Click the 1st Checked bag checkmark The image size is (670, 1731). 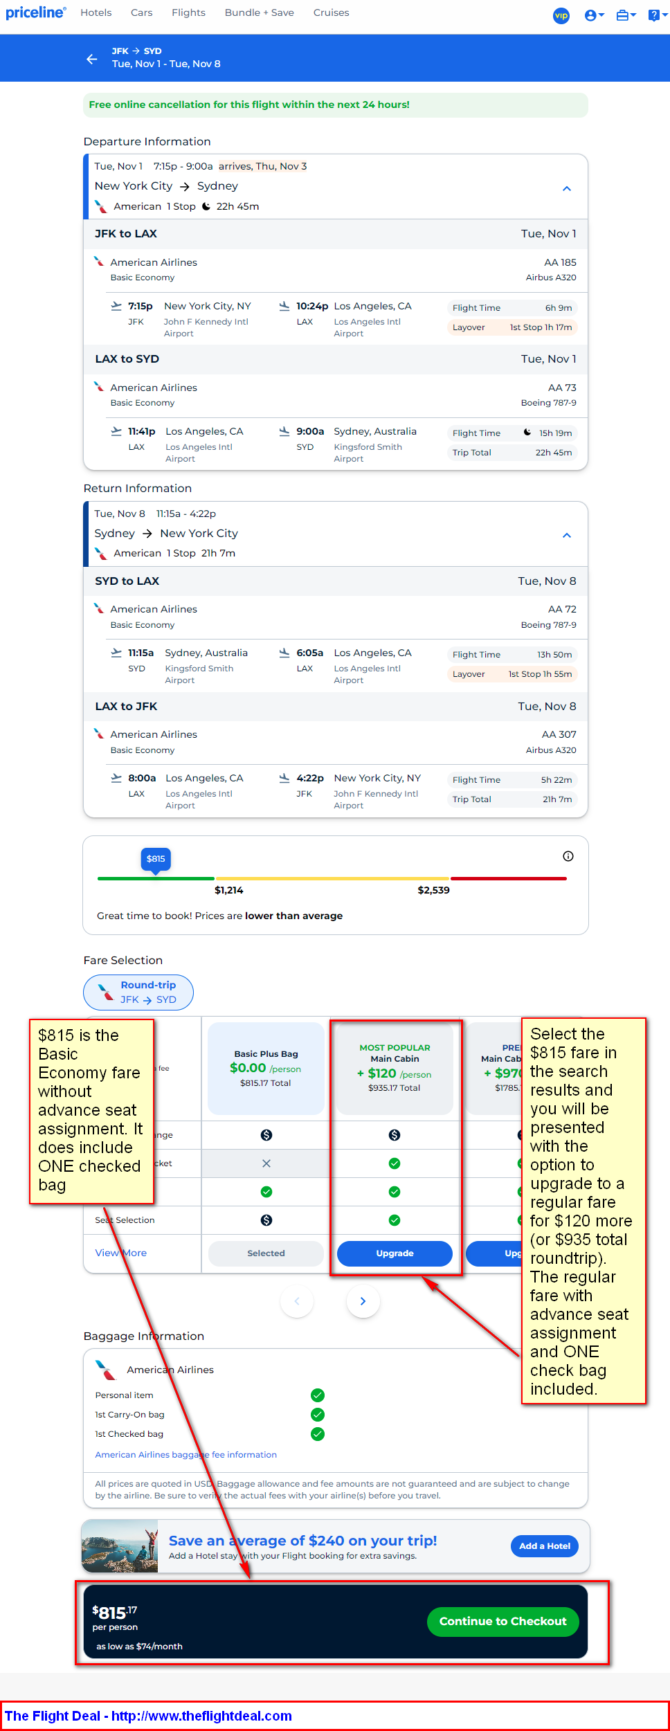[x=317, y=1434]
